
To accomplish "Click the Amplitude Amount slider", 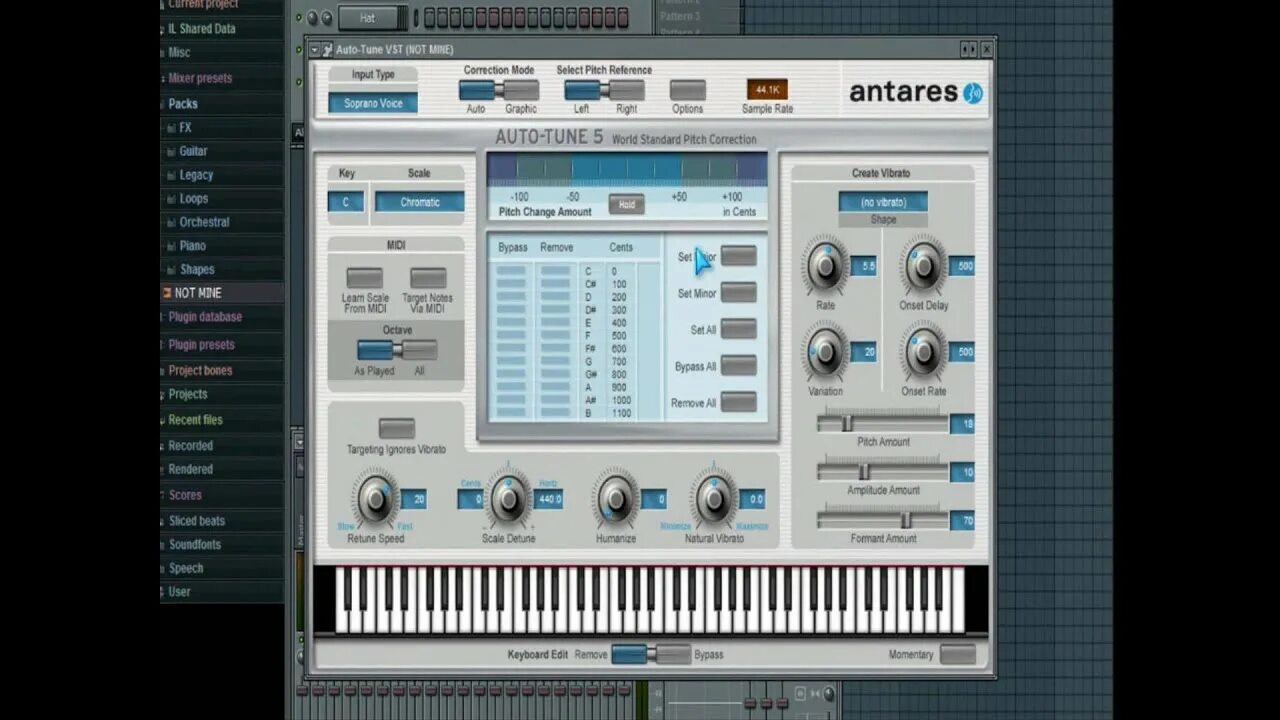I will click(x=882, y=471).
